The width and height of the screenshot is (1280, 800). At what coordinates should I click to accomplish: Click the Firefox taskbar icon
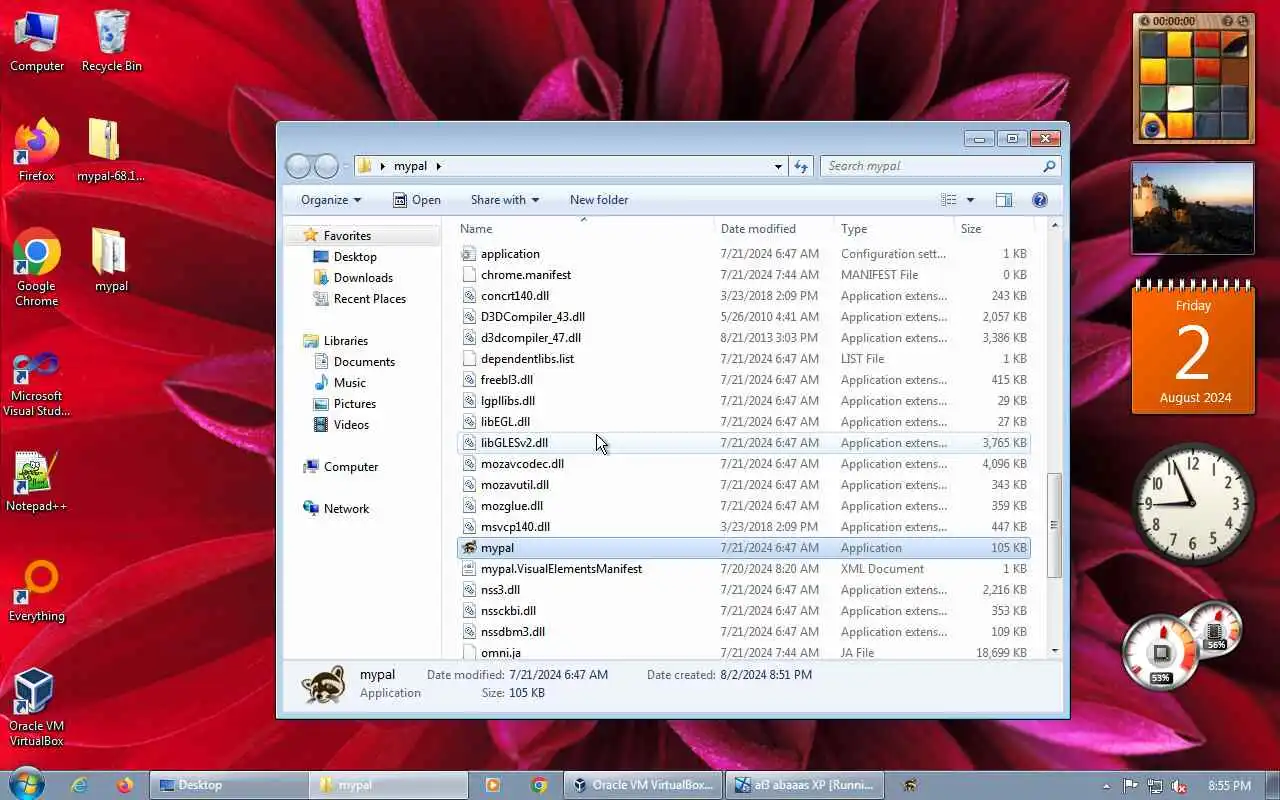(125, 785)
